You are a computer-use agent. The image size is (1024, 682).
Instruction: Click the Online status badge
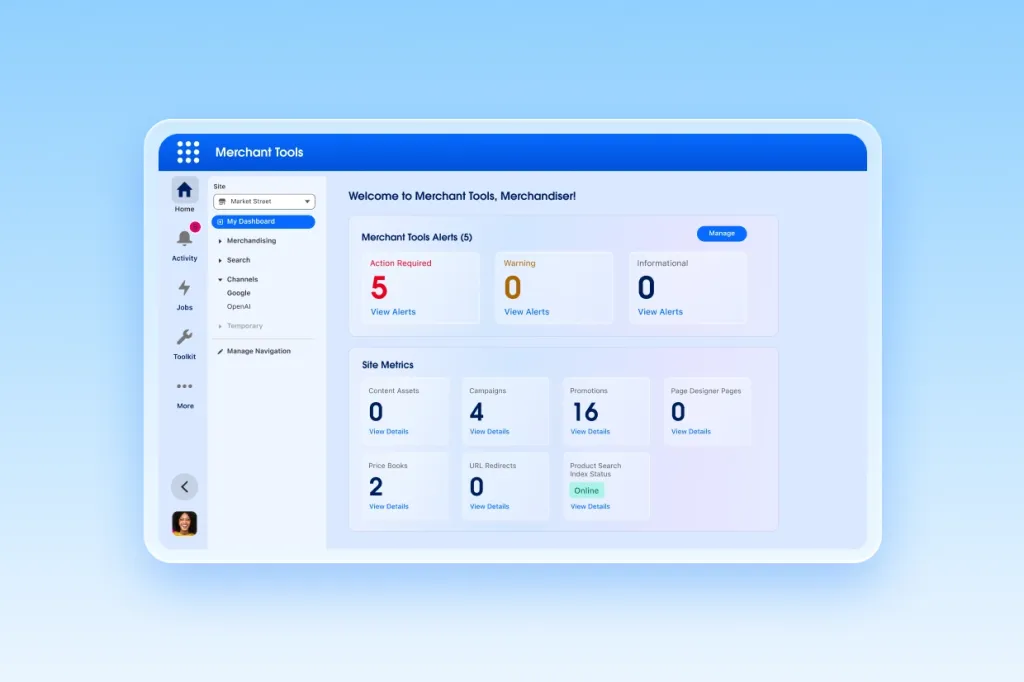pos(586,491)
